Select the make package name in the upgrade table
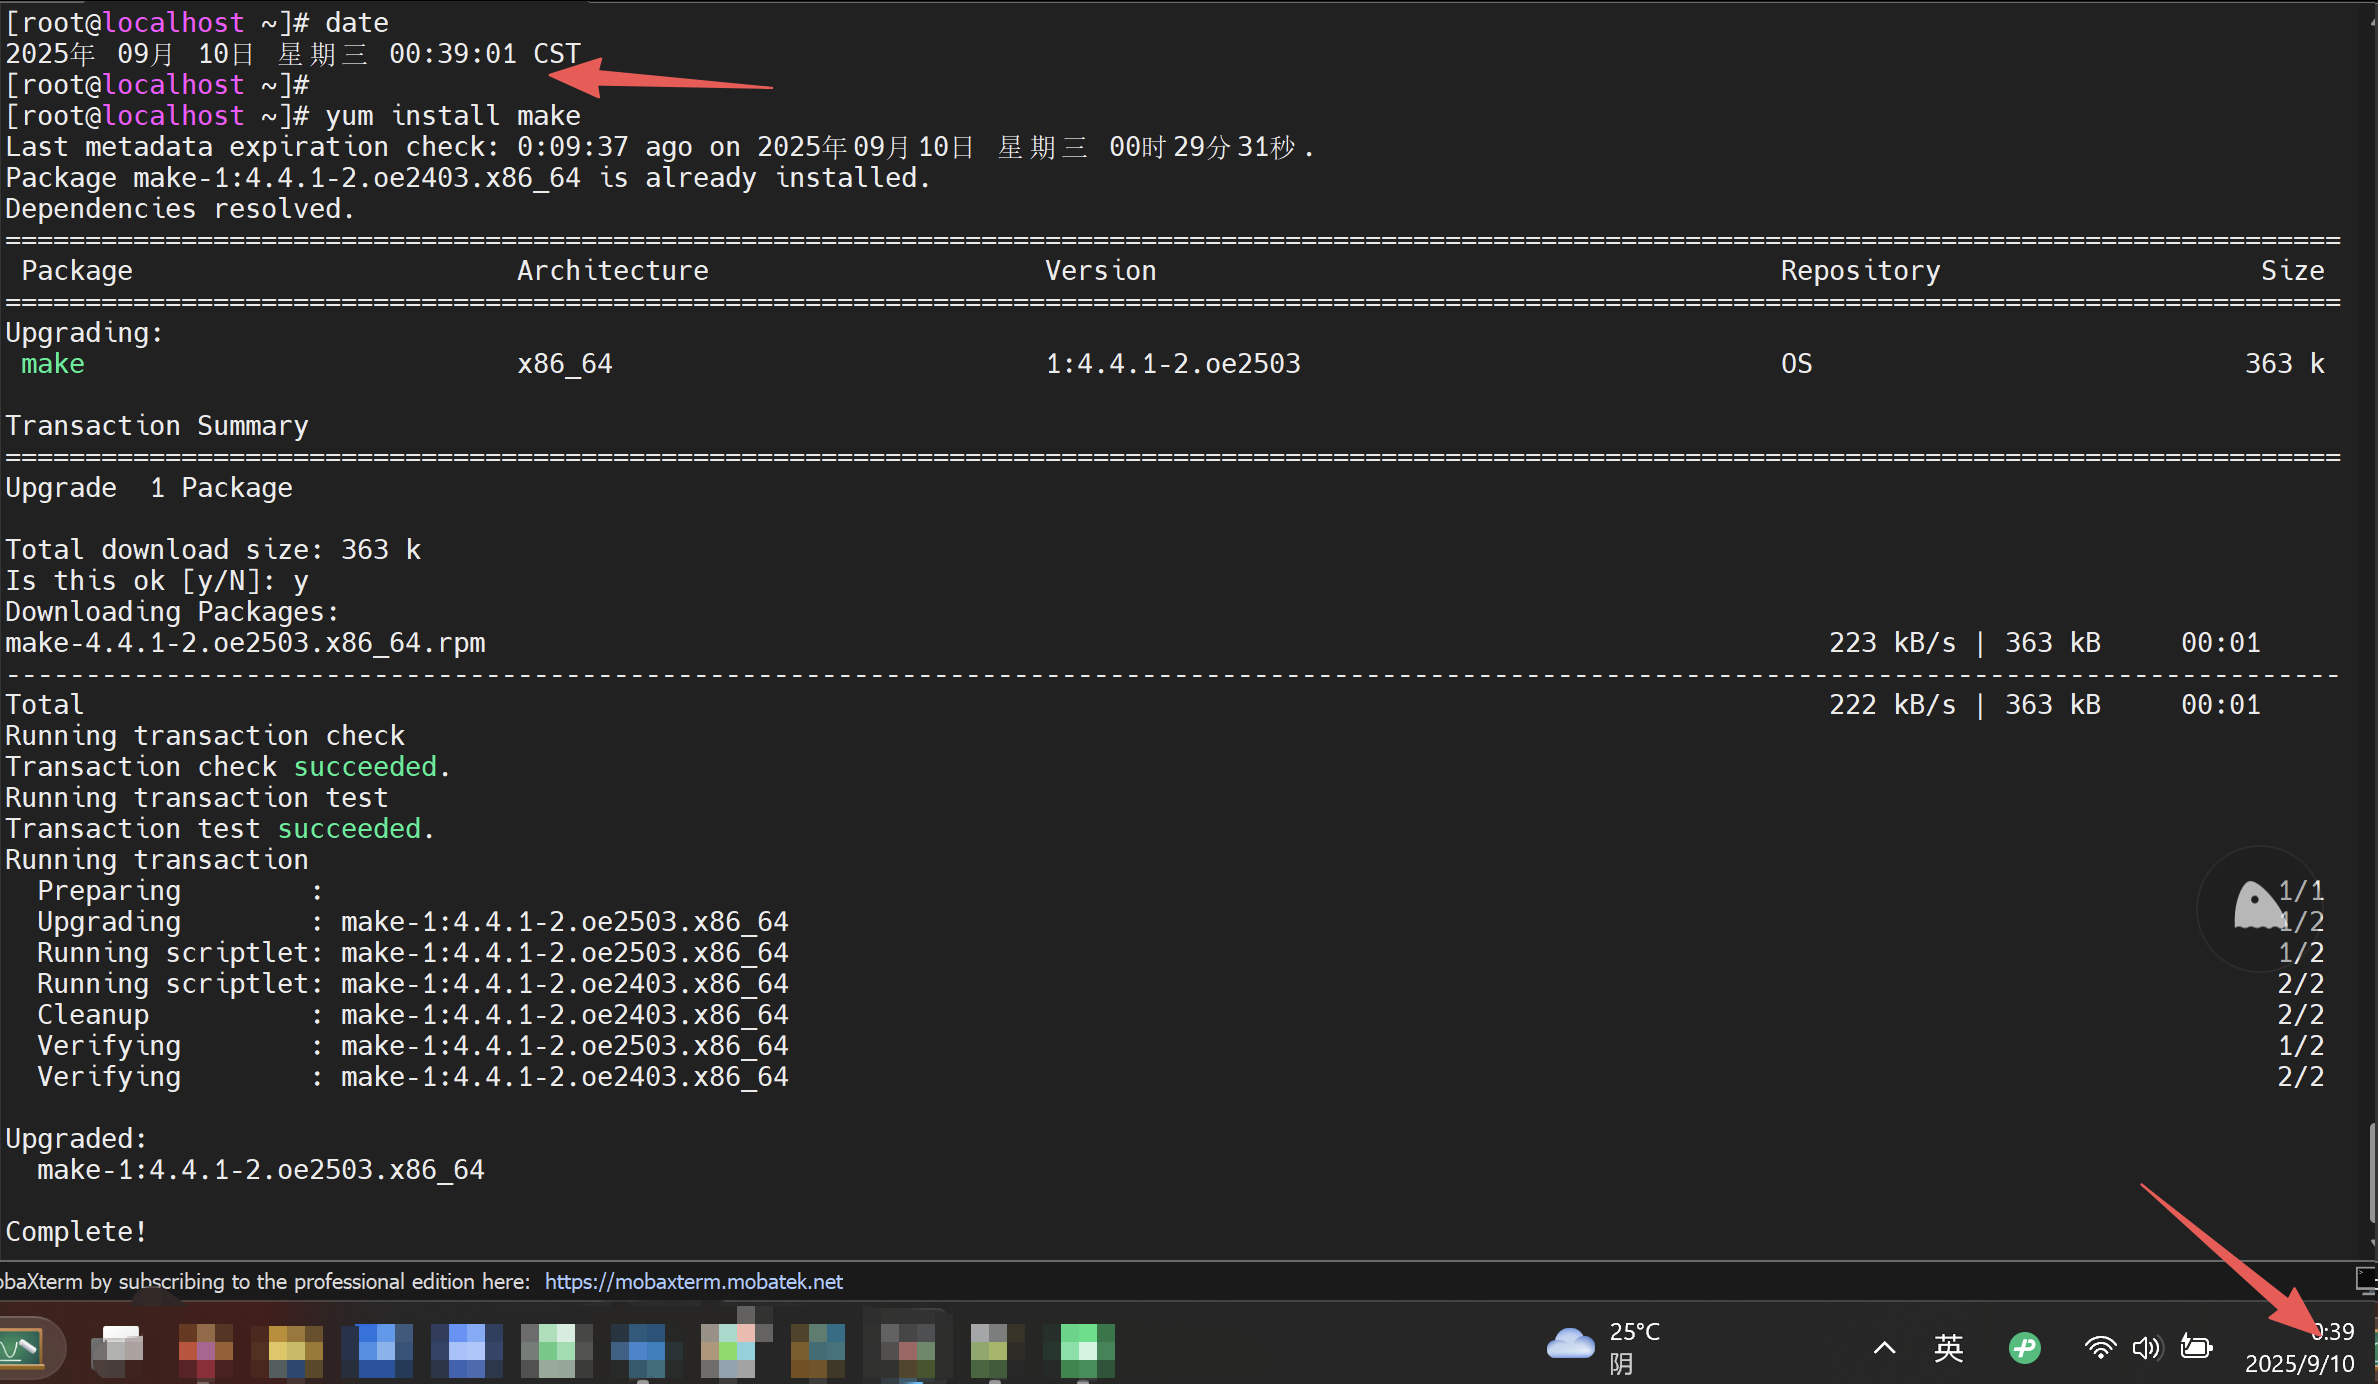This screenshot has height=1384, width=2378. pyautogui.click(x=52, y=363)
